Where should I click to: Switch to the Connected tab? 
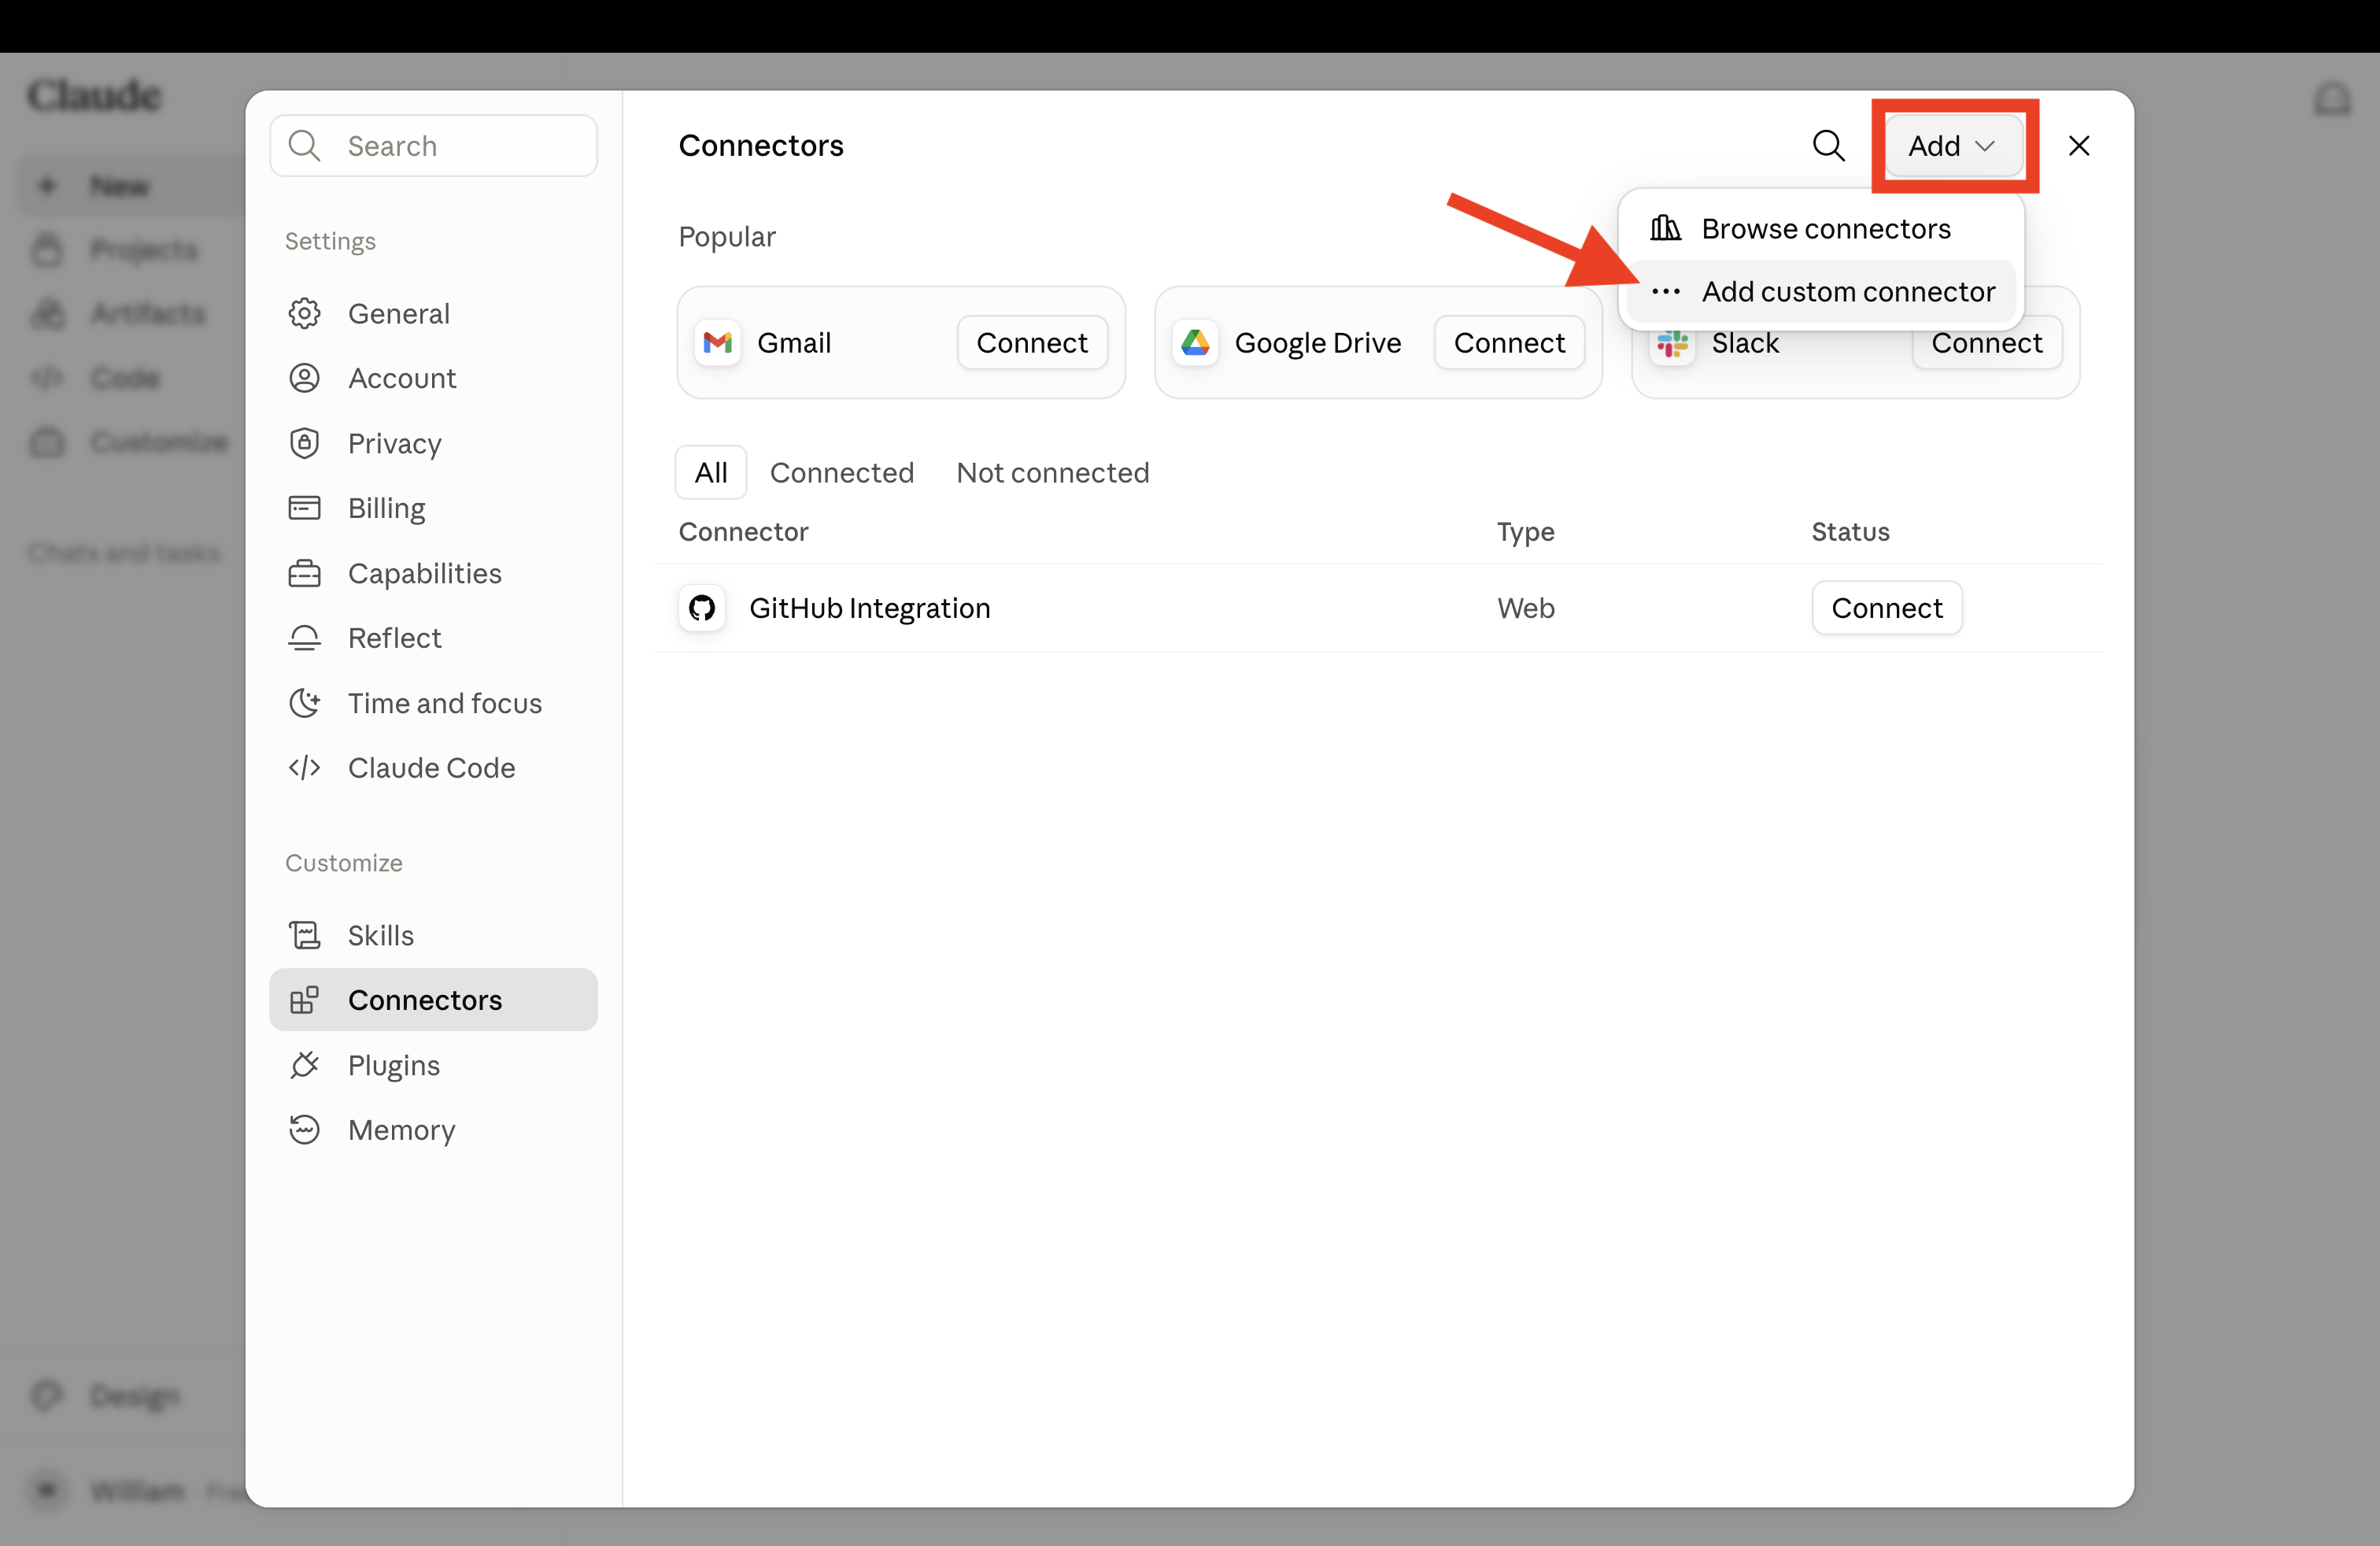click(x=841, y=472)
